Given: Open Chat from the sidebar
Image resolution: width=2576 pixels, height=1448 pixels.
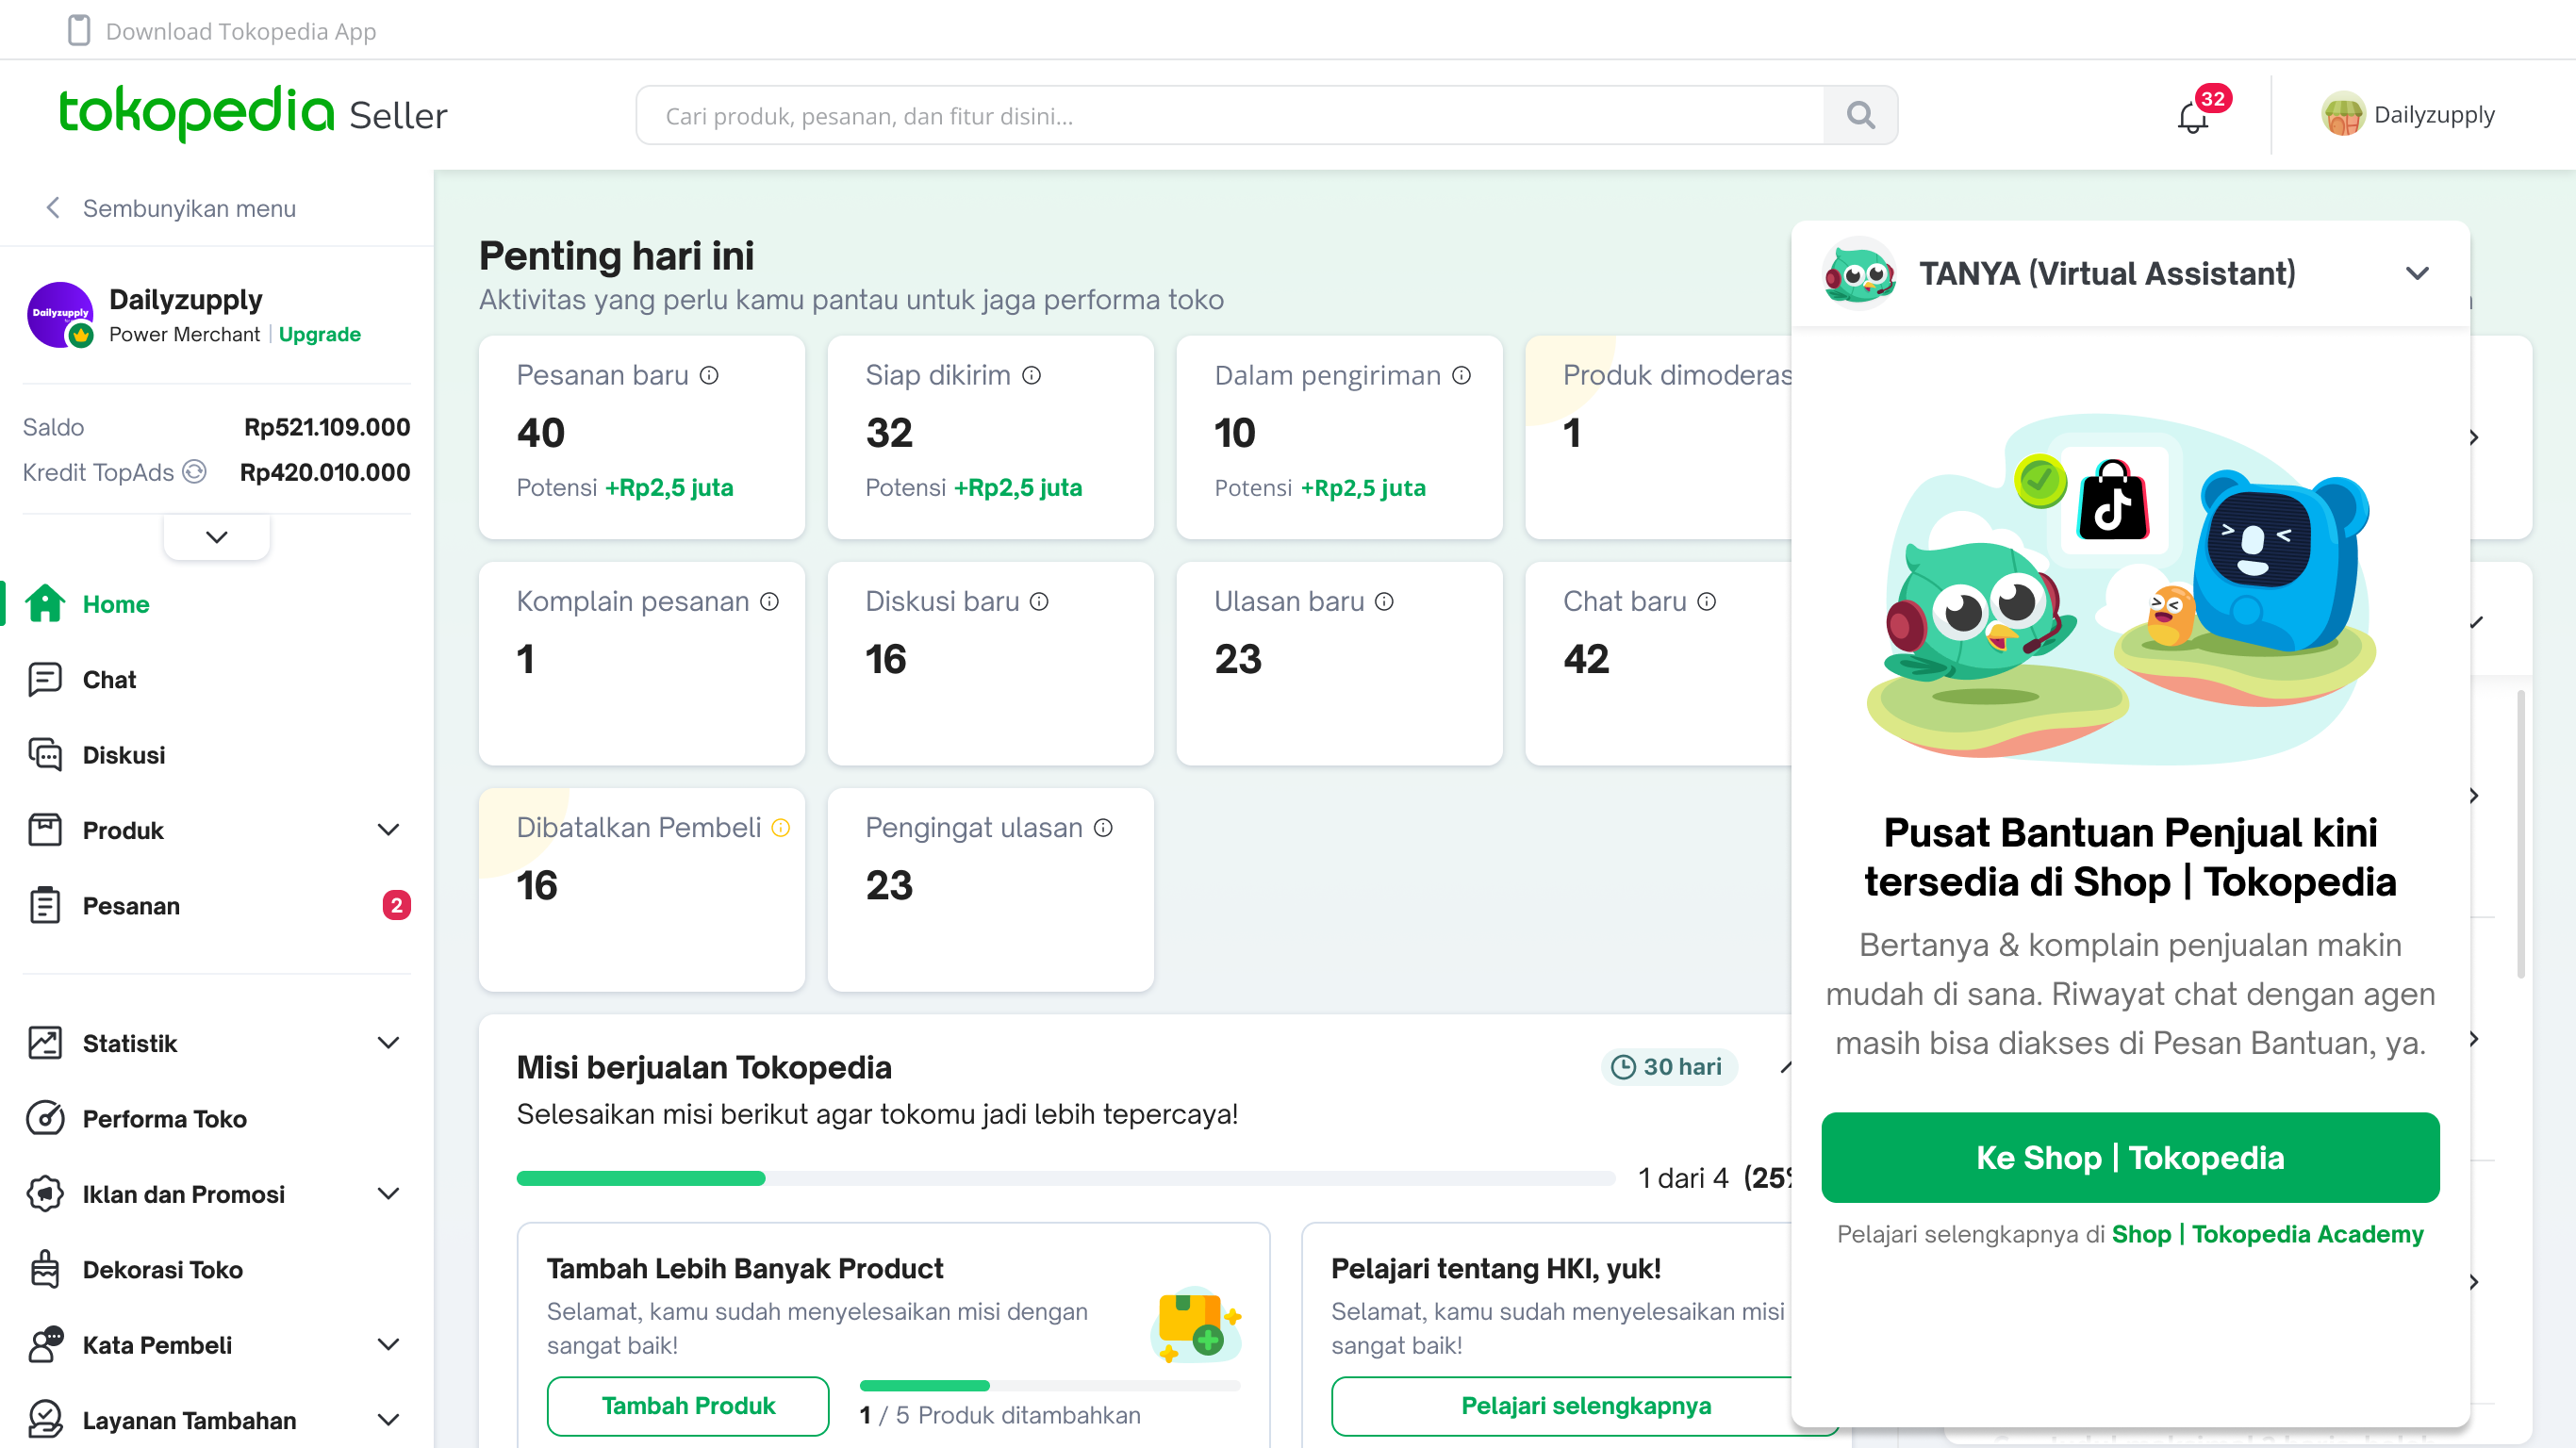Looking at the screenshot, I should pyautogui.click(x=109, y=680).
